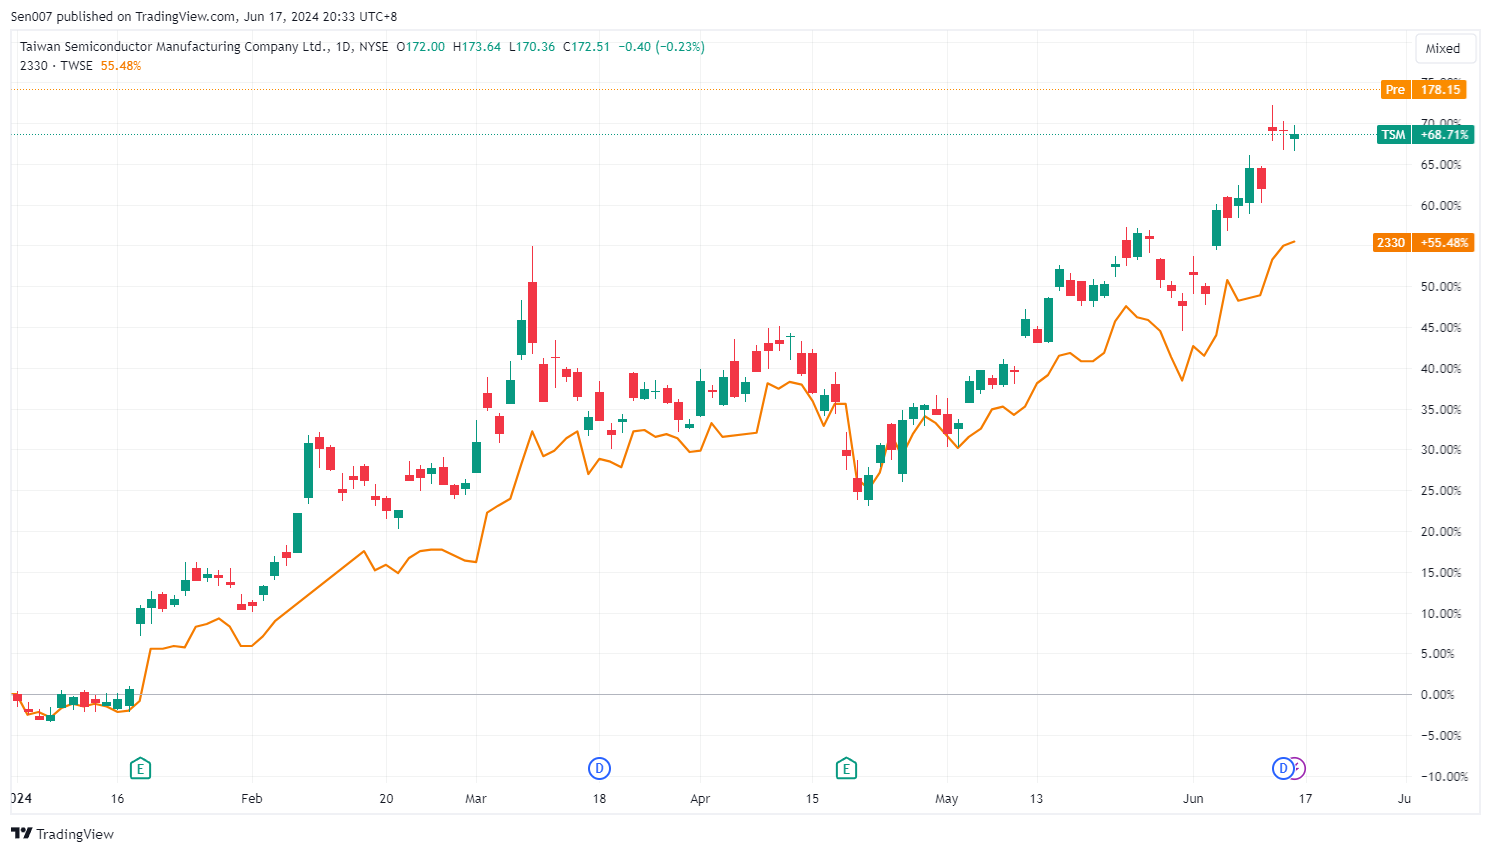Open the dividend D marker near March 18
The height and width of the screenshot is (853, 1491).
click(598, 768)
